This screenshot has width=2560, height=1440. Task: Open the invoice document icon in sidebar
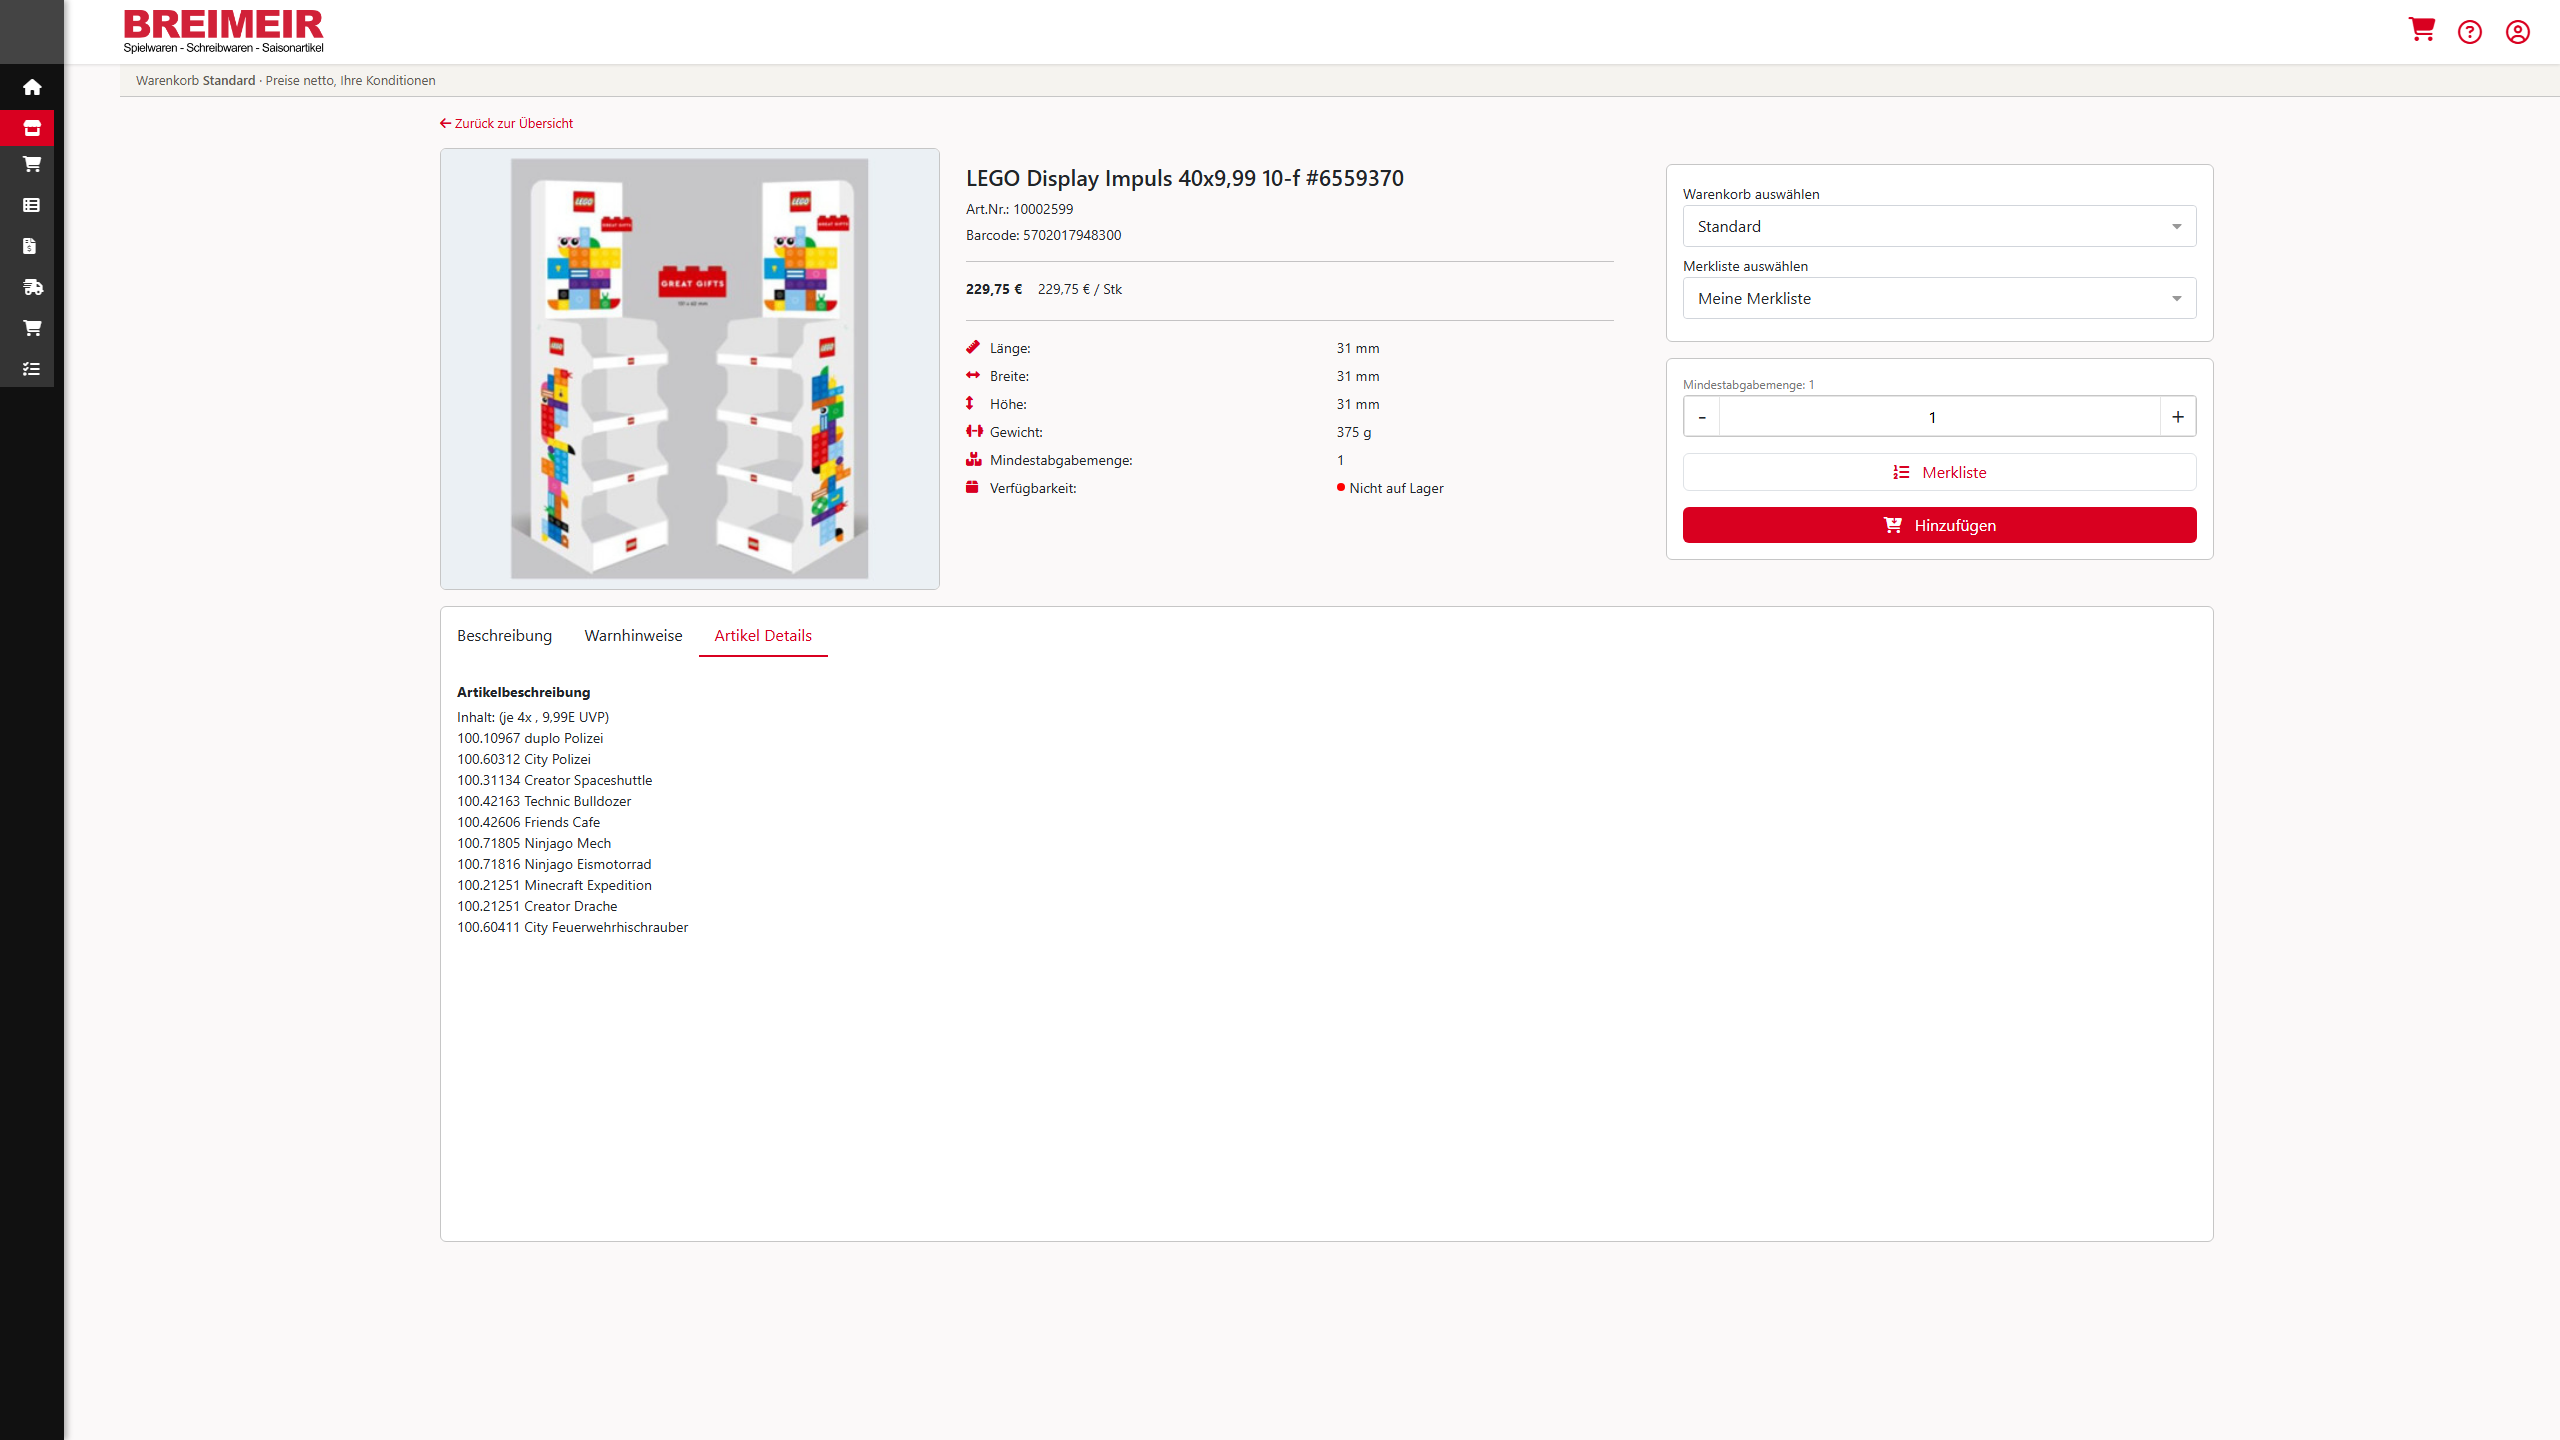pos(30,246)
